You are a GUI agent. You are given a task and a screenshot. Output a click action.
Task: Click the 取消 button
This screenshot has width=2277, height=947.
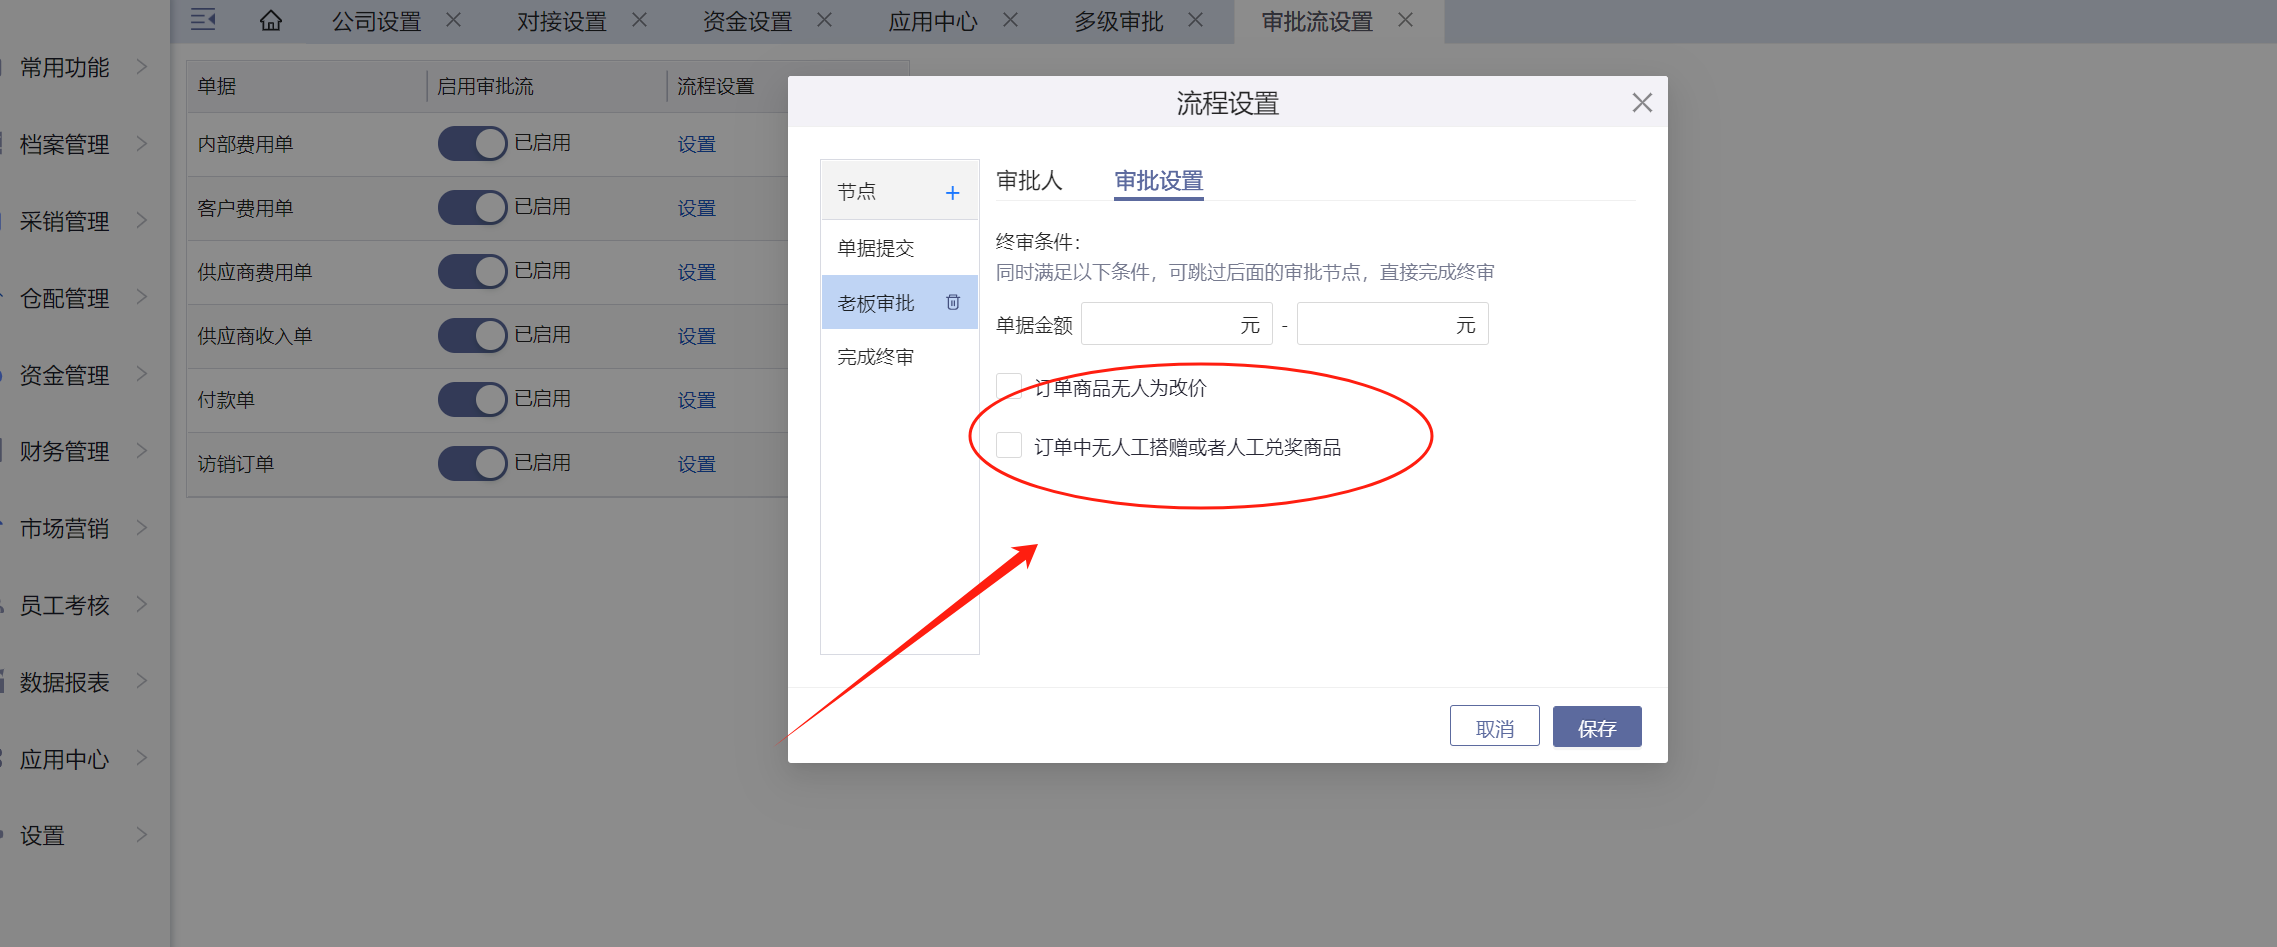(x=1494, y=727)
